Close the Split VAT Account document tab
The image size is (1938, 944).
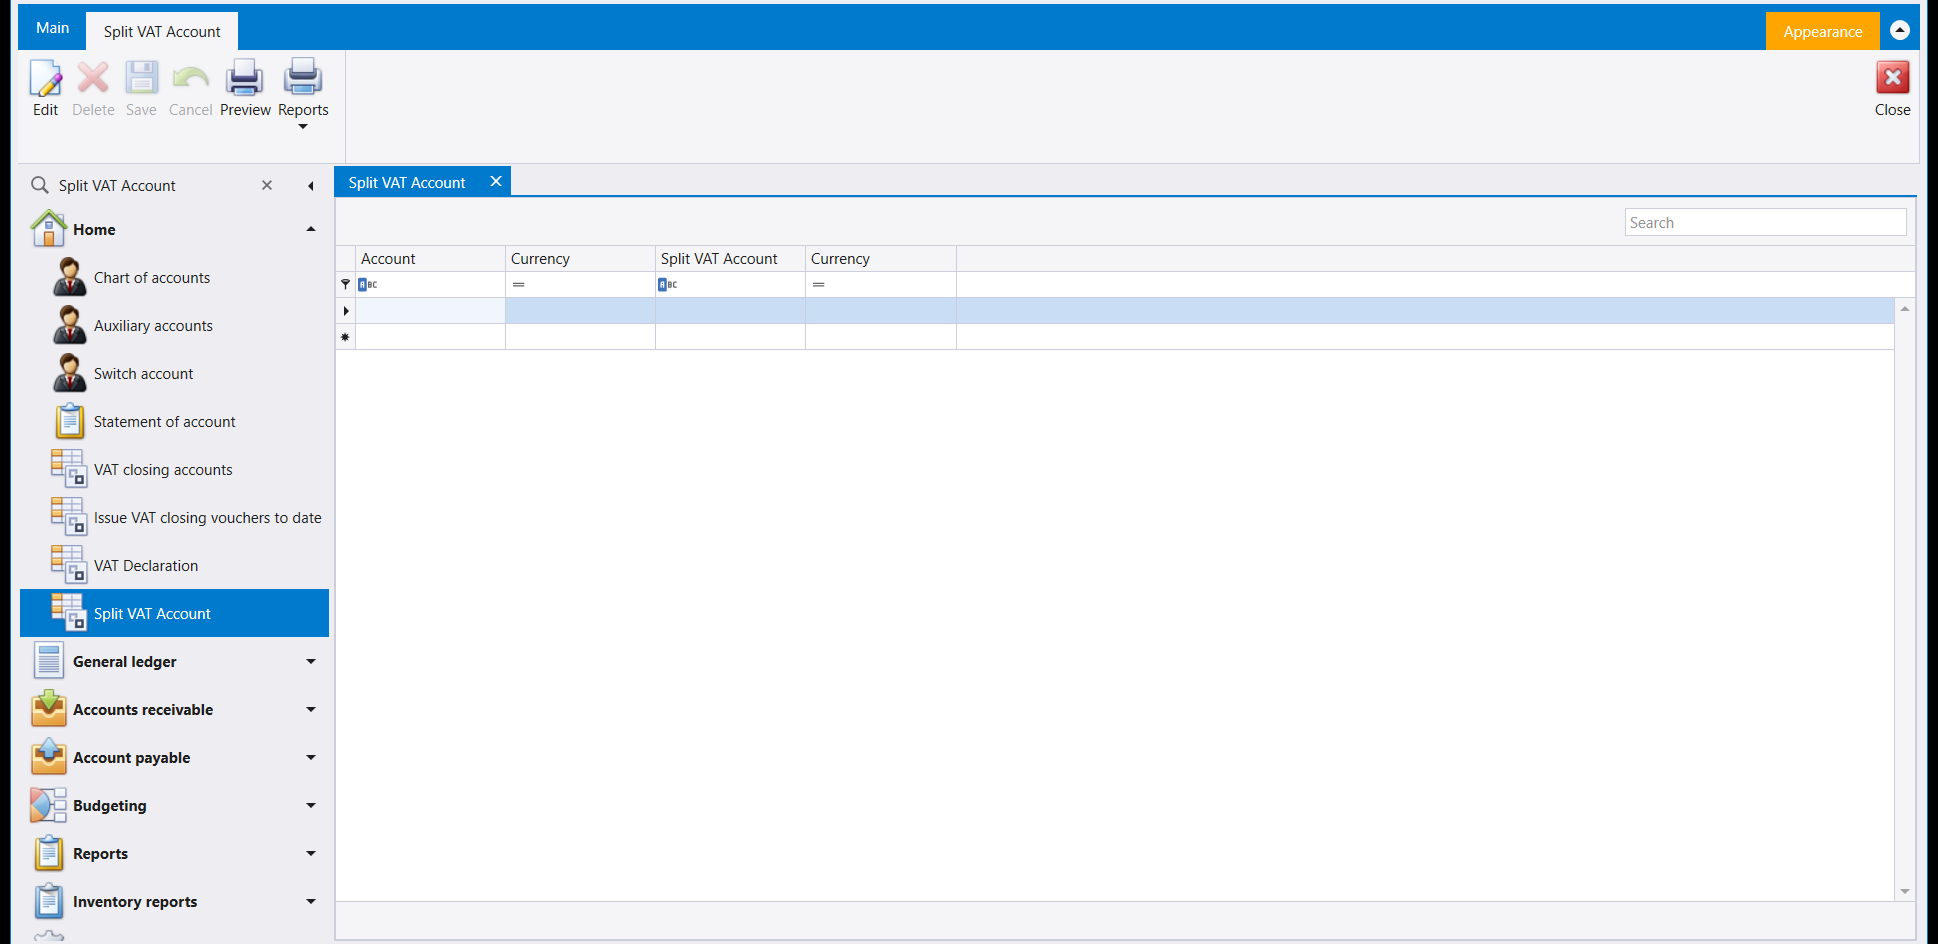[x=495, y=181]
